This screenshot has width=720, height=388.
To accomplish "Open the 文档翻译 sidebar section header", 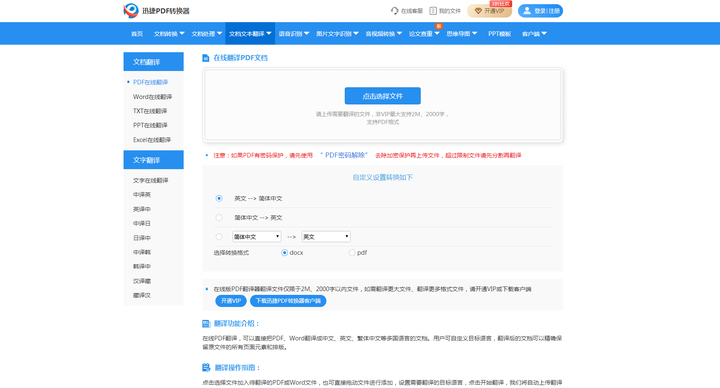I will click(153, 62).
